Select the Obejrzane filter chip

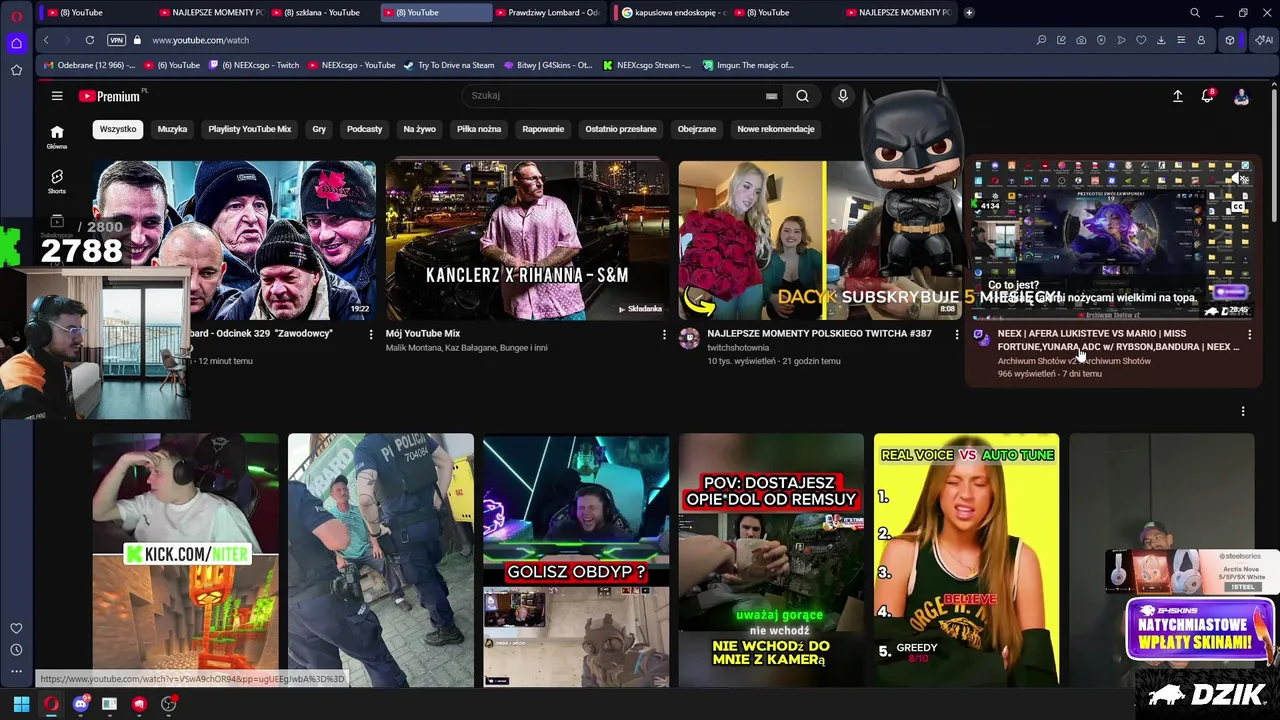point(697,129)
